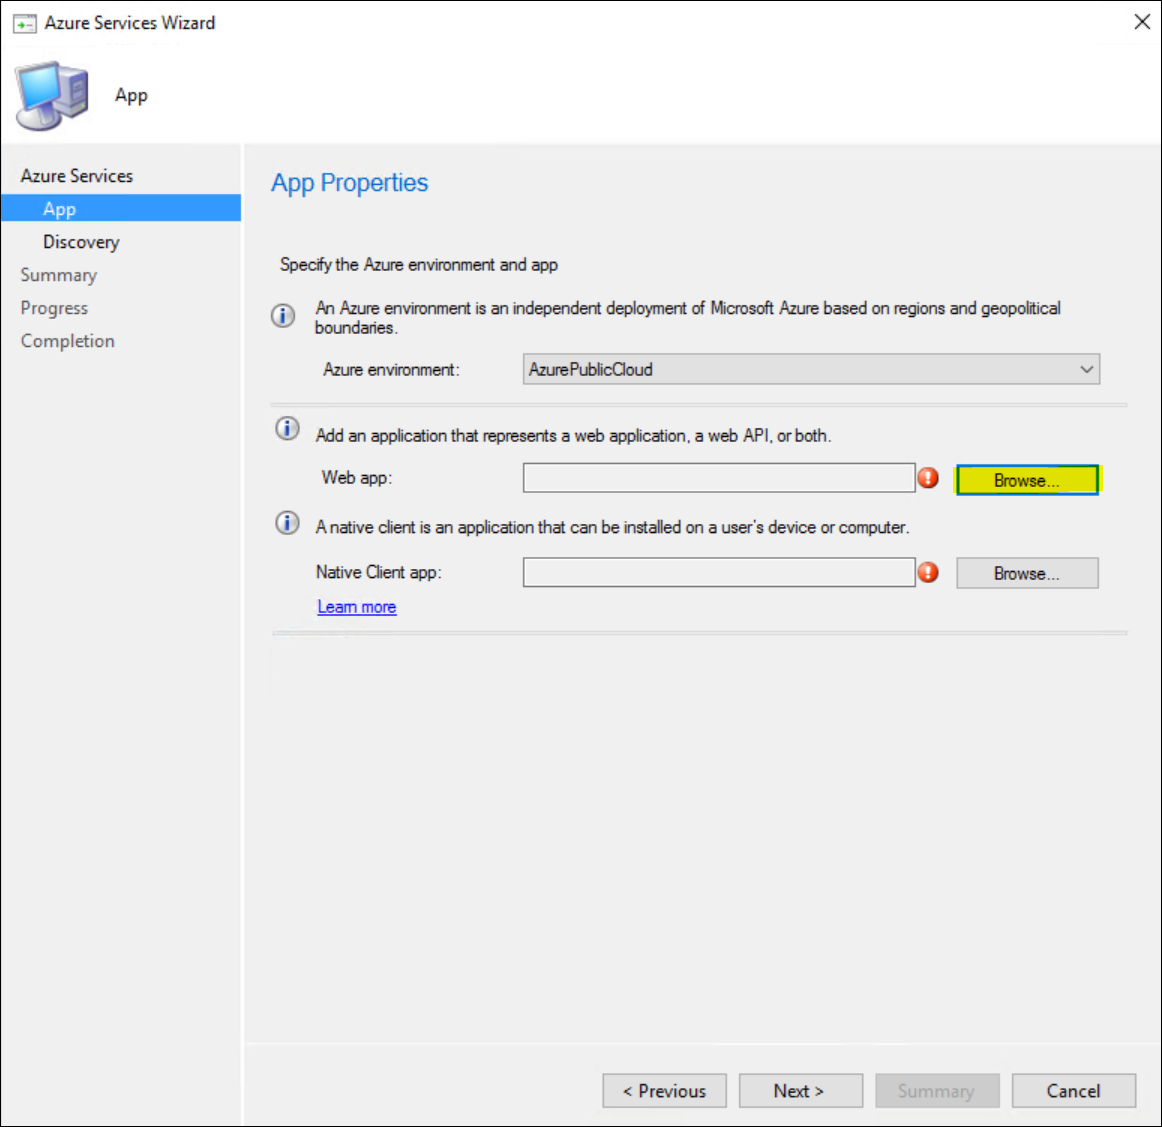
Task: Click the Azure Services Wizard title bar icon
Action: tap(24, 24)
